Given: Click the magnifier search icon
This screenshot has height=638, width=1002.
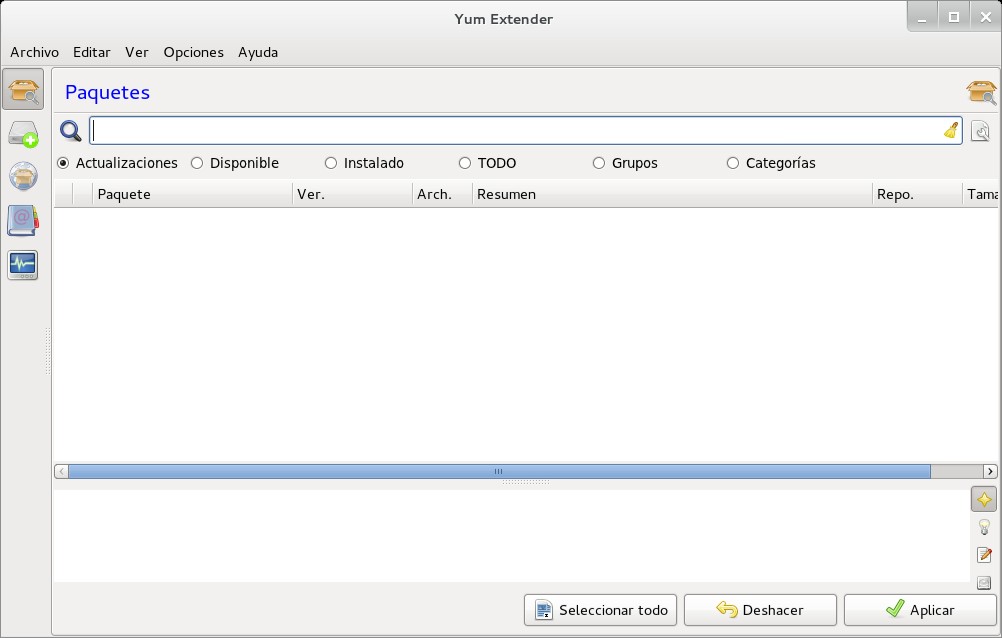Looking at the screenshot, I should click(70, 131).
